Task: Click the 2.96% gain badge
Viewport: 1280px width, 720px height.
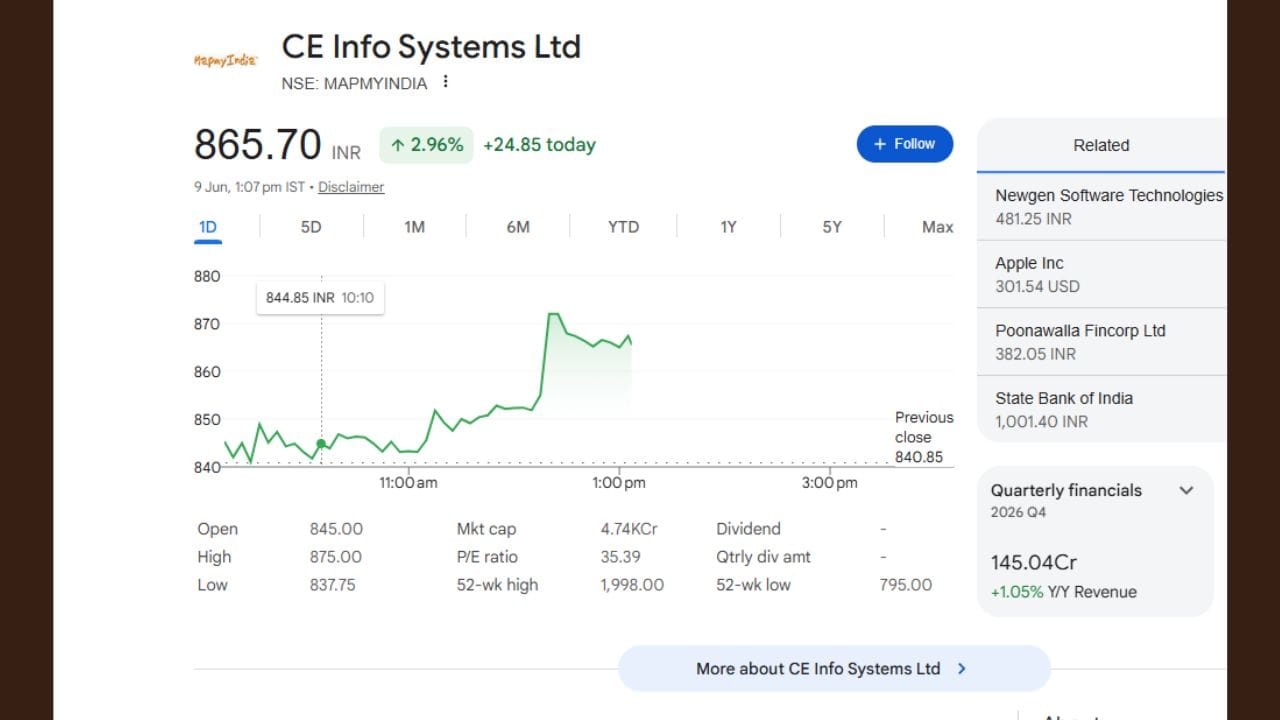Action: tap(426, 145)
